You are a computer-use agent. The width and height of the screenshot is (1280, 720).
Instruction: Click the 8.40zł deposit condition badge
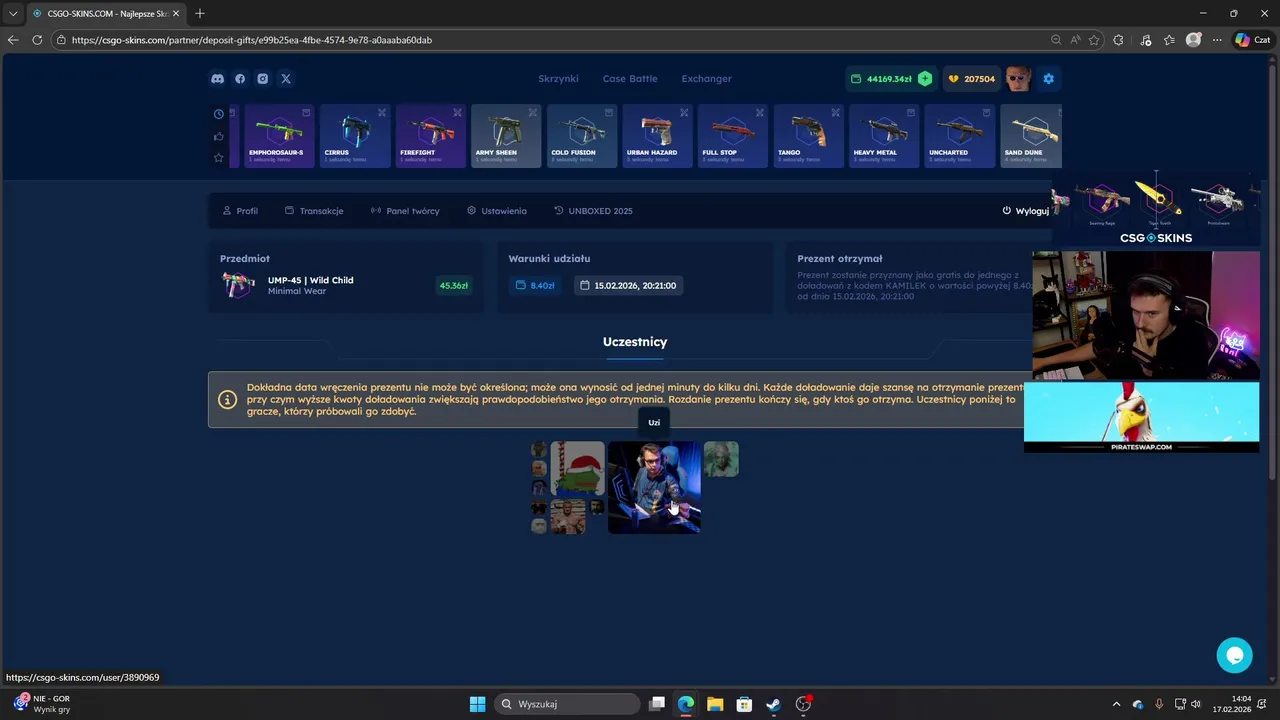[x=534, y=286]
